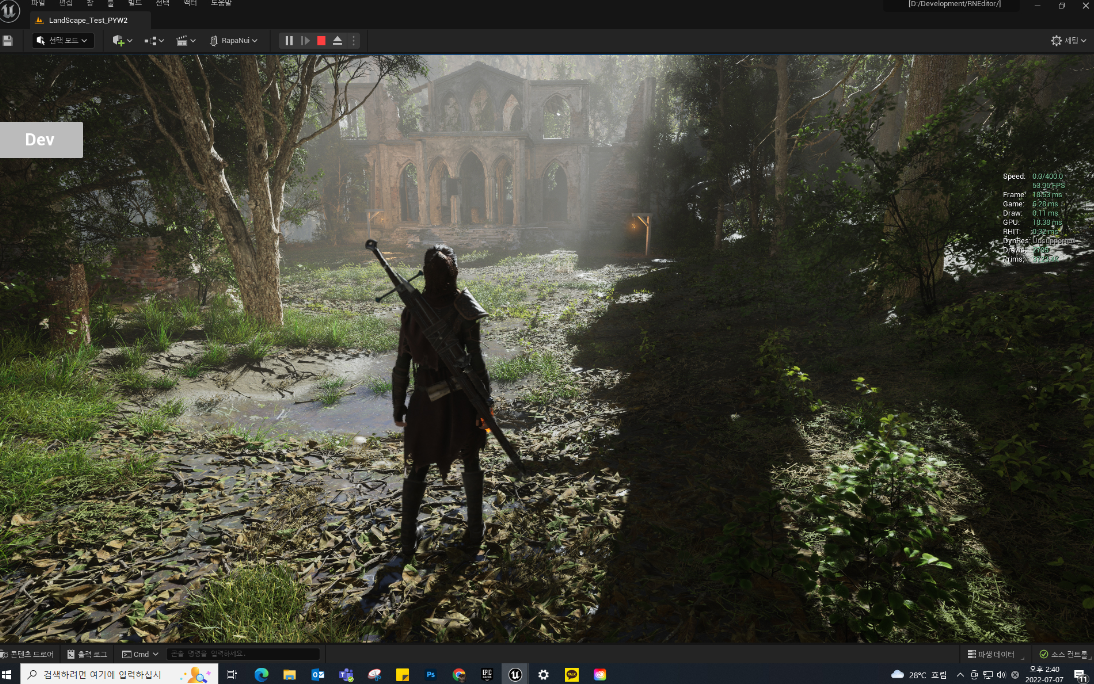Open the File menu in the menu bar
Screen dimensions: 1094x684
click(38, 3)
